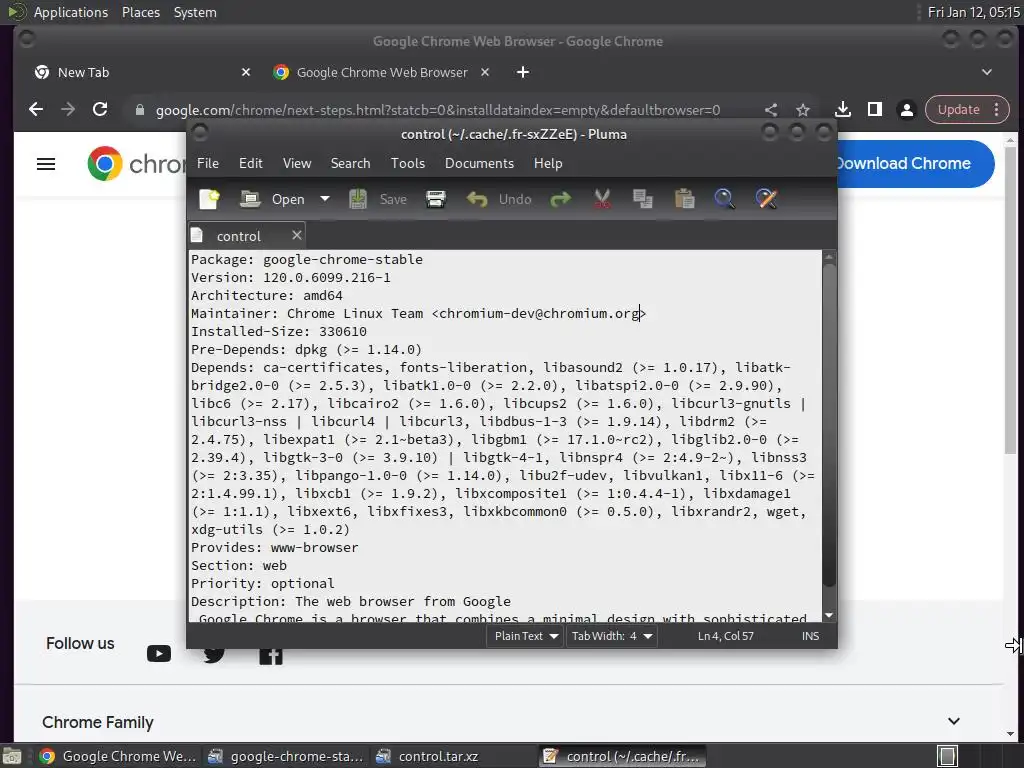The image size is (1024, 768).
Task: Open the Places menu in top panel
Action: click(x=140, y=12)
